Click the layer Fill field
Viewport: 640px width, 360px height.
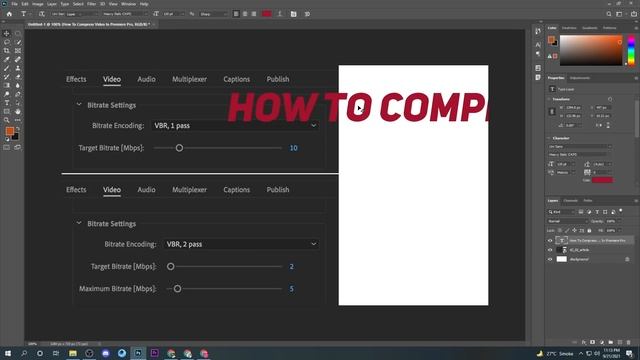point(611,231)
